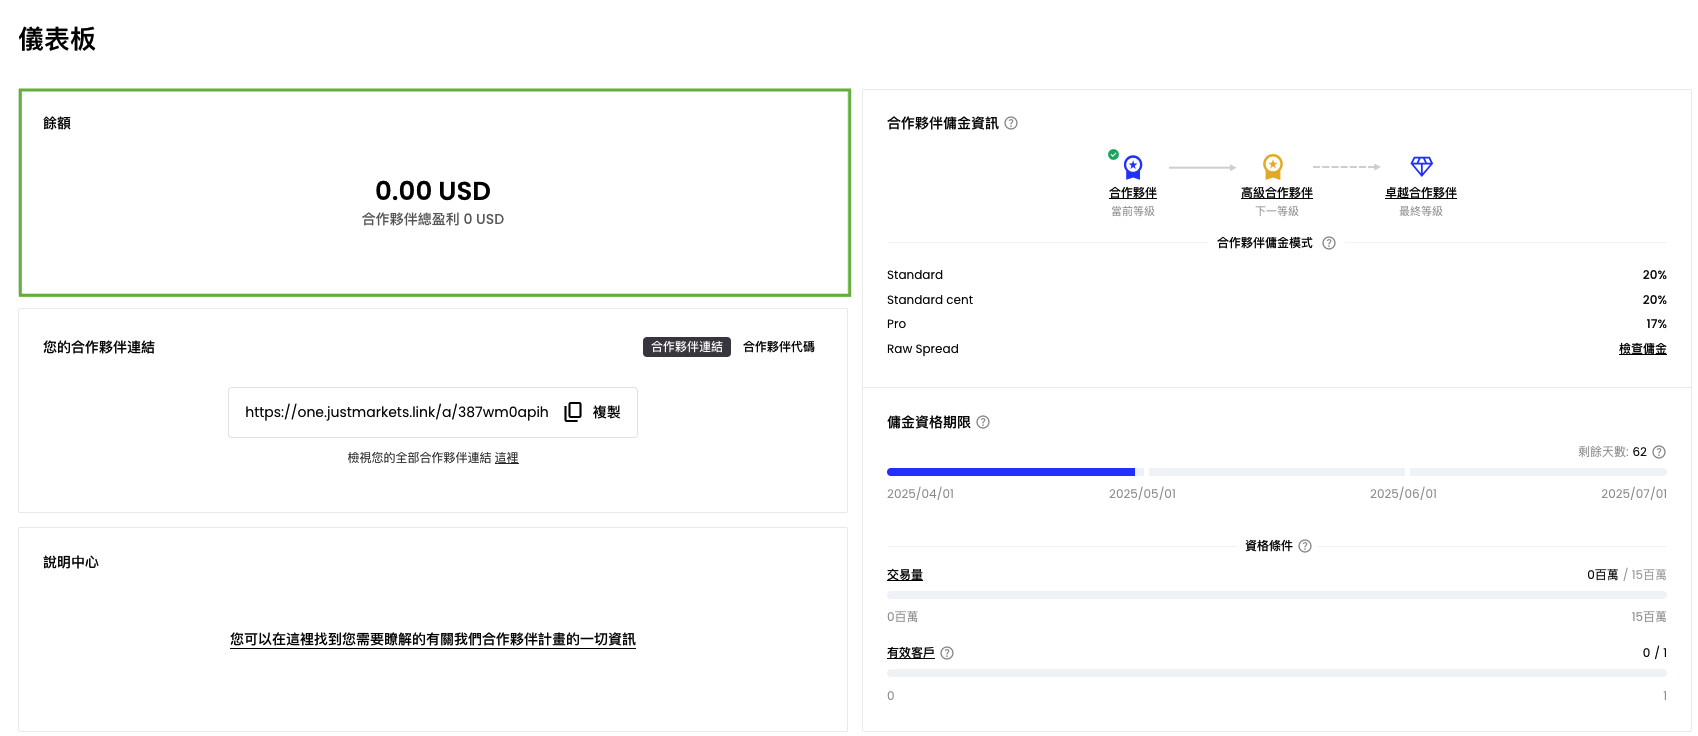The width and height of the screenshot is (1698, 736).
Task: Open help icon next to 資格條件
Action: point(1305,546)
